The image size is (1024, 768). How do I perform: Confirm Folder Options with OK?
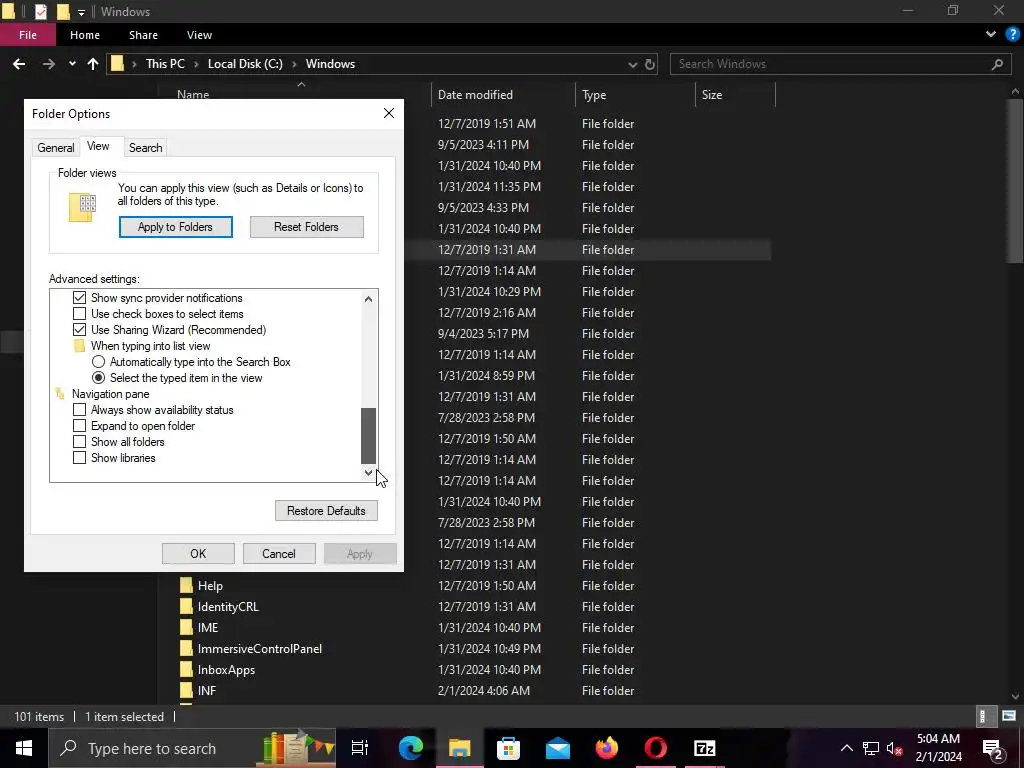198,554
